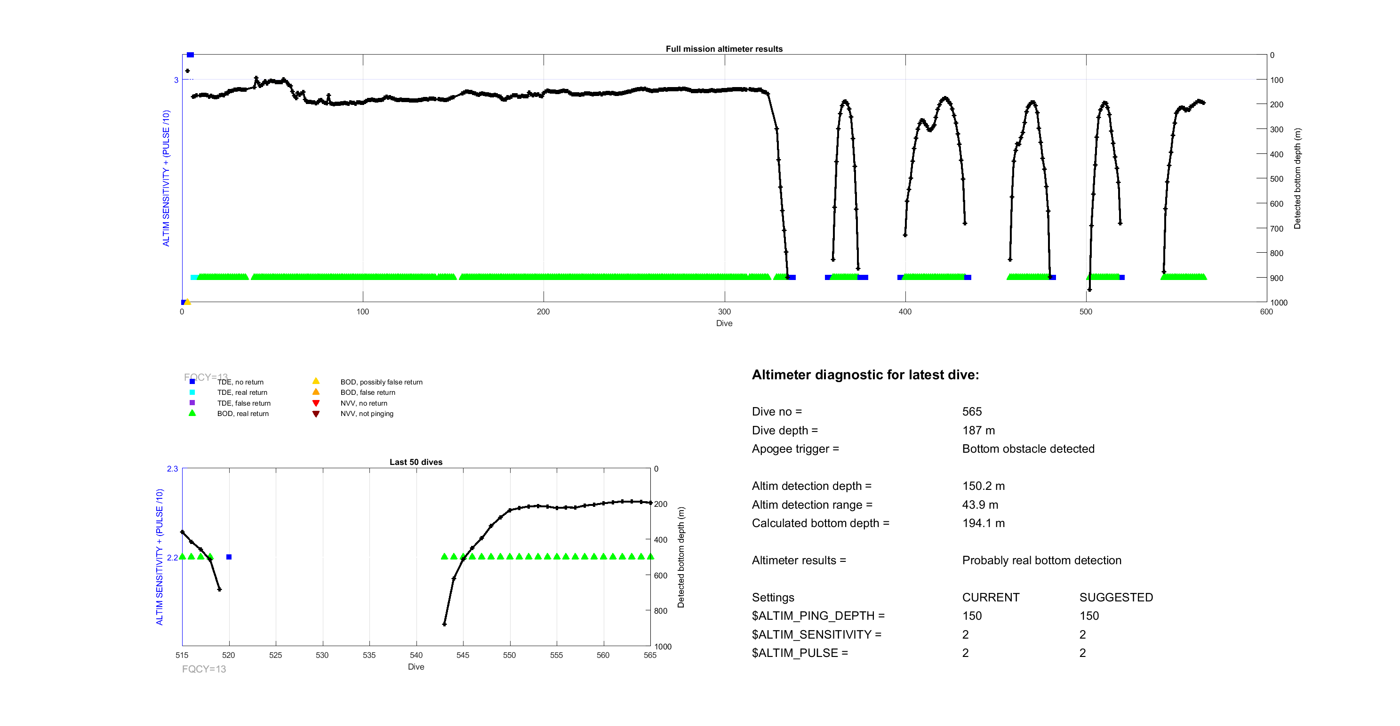Click the 'CURRENT' column header

pyautogui.click(x=991, y=597)
